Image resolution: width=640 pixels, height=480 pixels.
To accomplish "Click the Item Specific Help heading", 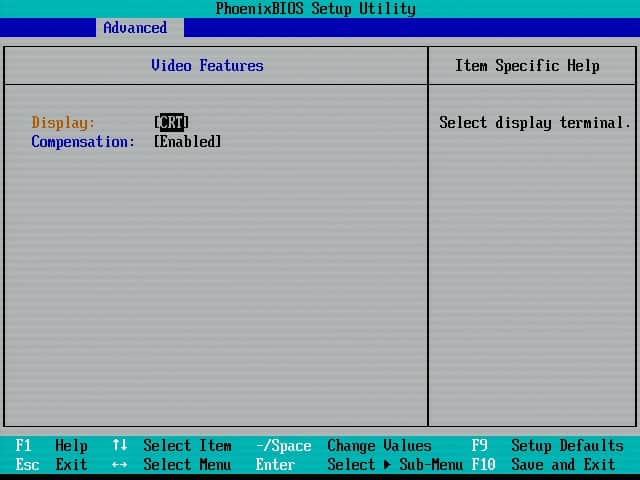I will coord(527,65).
